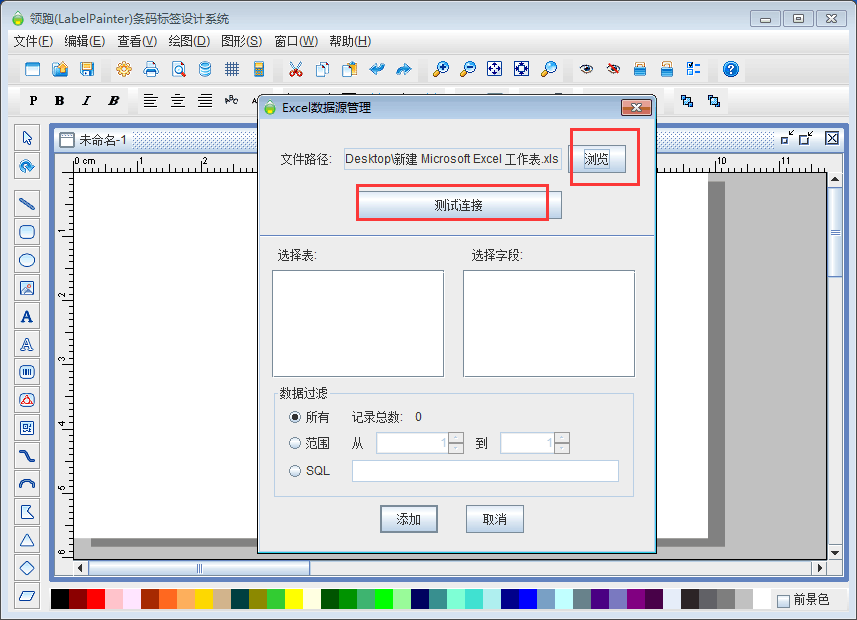Click the zoom out magnifier icon
The image size is (857, 620).
point(468,69)
